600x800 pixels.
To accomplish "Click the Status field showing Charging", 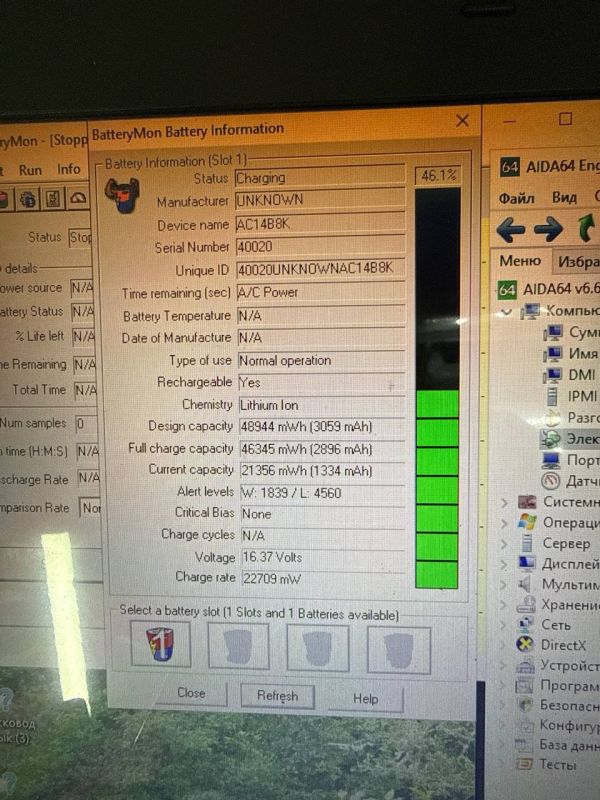I will (x=319, y=178).
